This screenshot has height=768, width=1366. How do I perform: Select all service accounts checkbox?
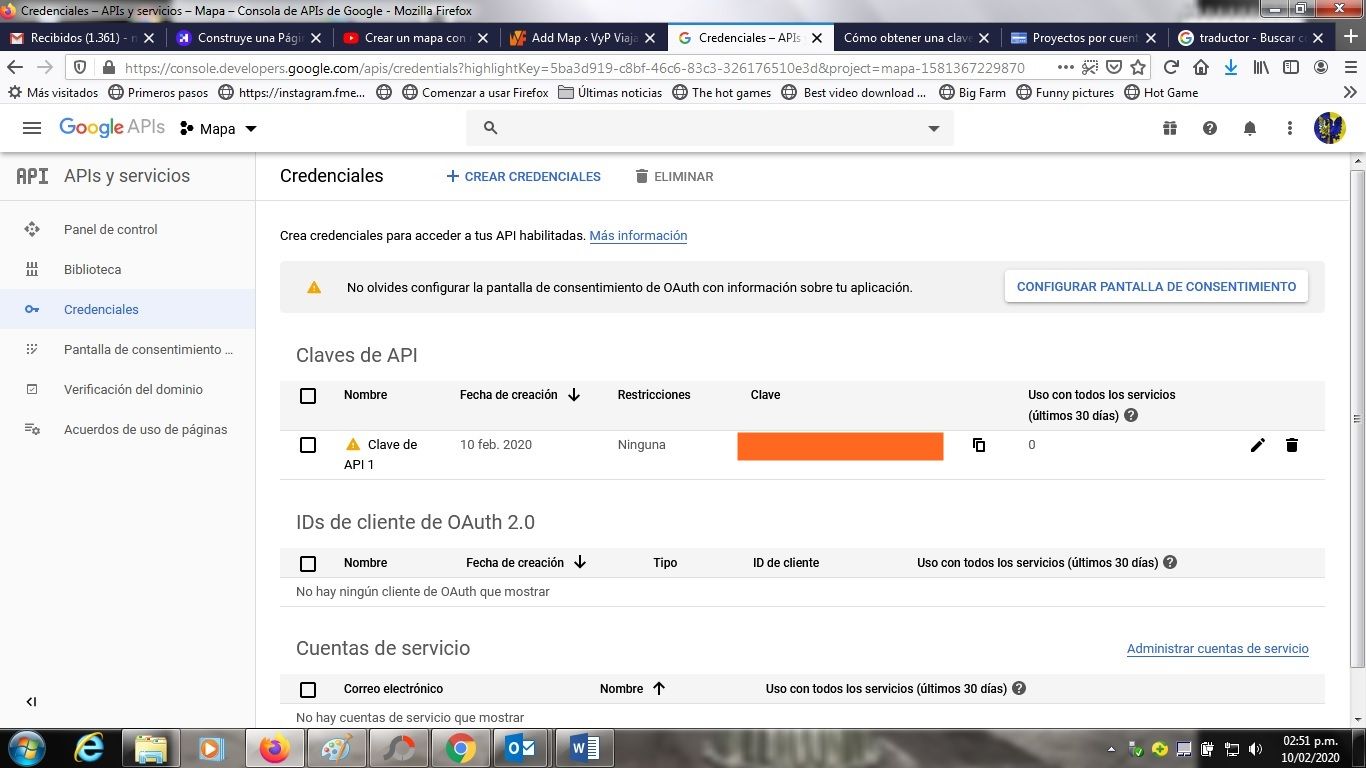(308, 690)
